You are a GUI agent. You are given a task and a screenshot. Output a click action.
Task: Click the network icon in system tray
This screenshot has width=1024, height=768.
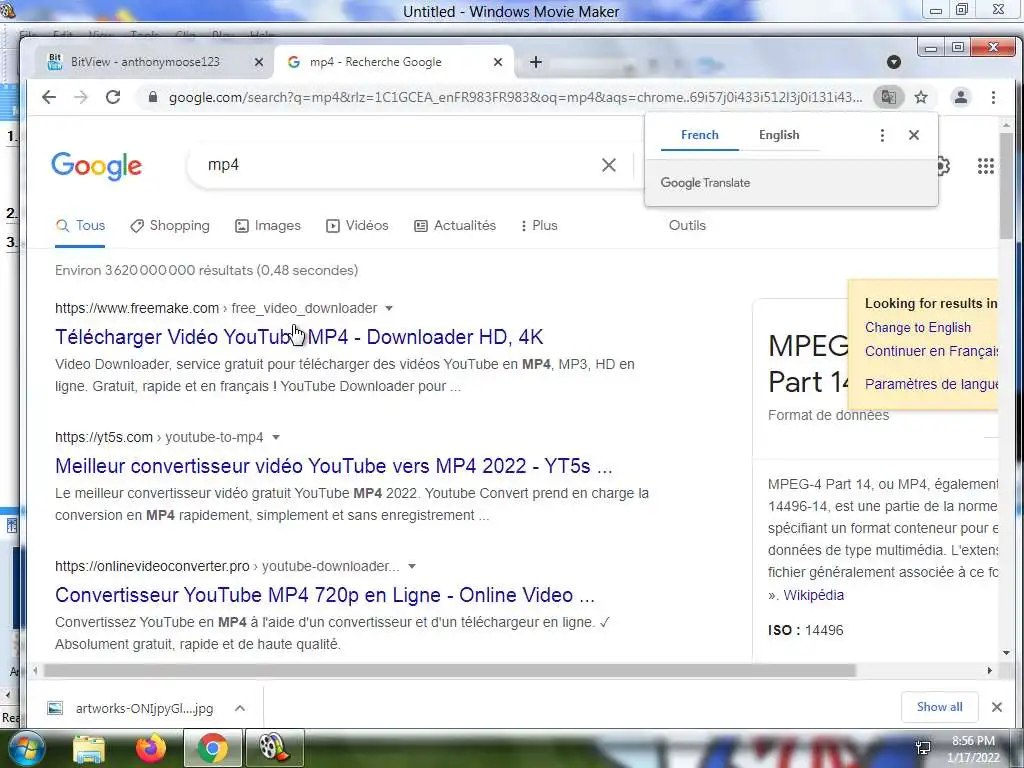point(923,748)
